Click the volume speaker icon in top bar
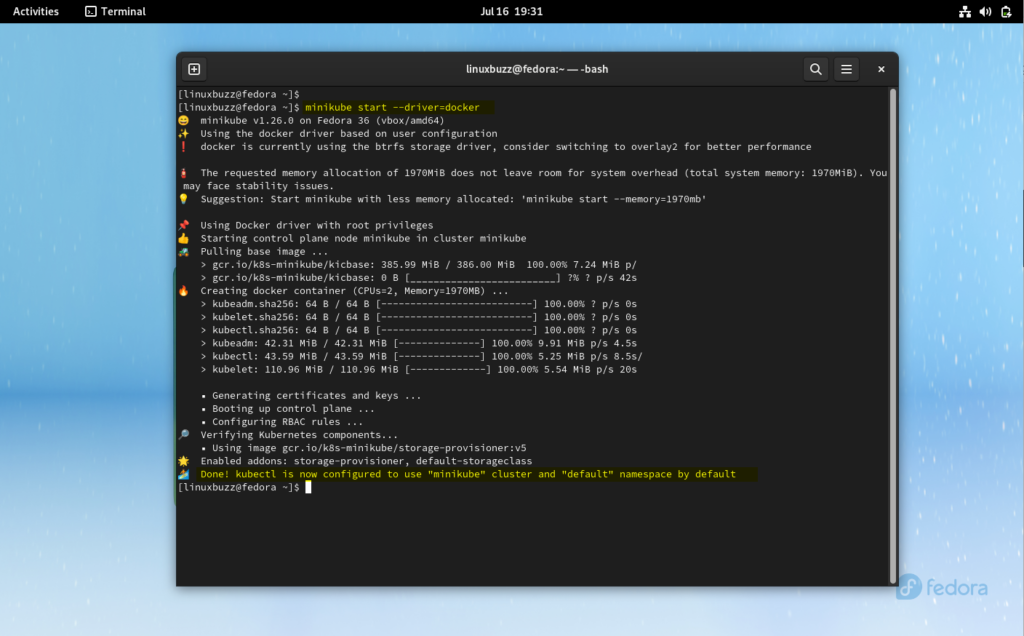This screenshot has width=1024, height=636. (985, 11)
